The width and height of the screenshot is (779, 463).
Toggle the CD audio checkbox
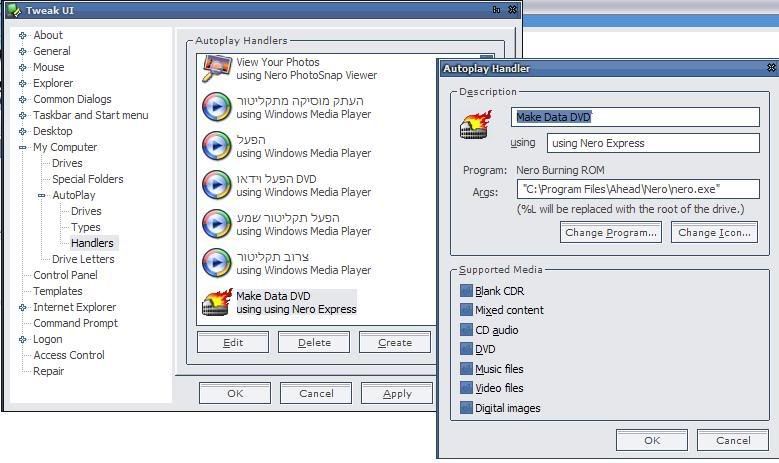pyautogui.click(x=466, y=330)
